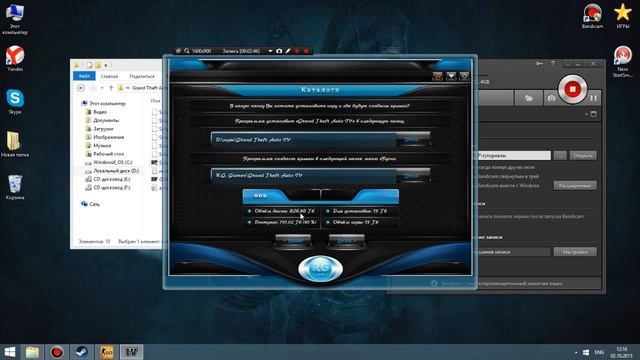
Task: Click the magnifier icon on the recording overlay bar
Action: (187, 51)
